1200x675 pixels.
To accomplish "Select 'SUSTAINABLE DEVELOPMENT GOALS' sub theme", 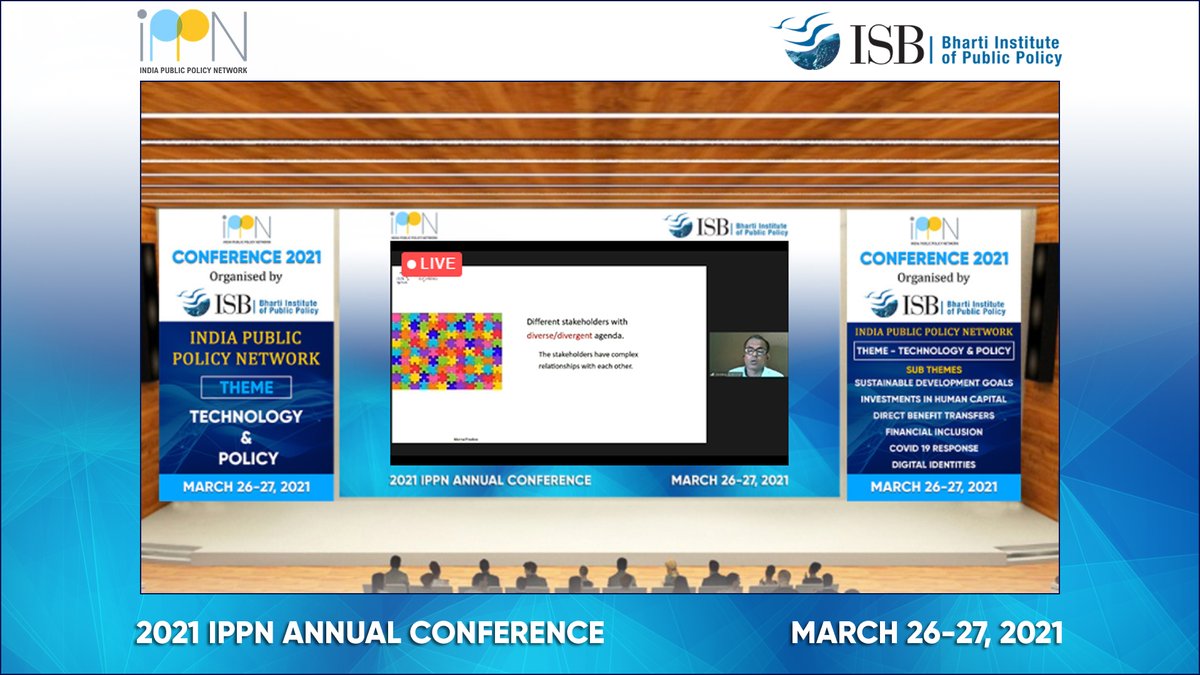I will (934, 383).
